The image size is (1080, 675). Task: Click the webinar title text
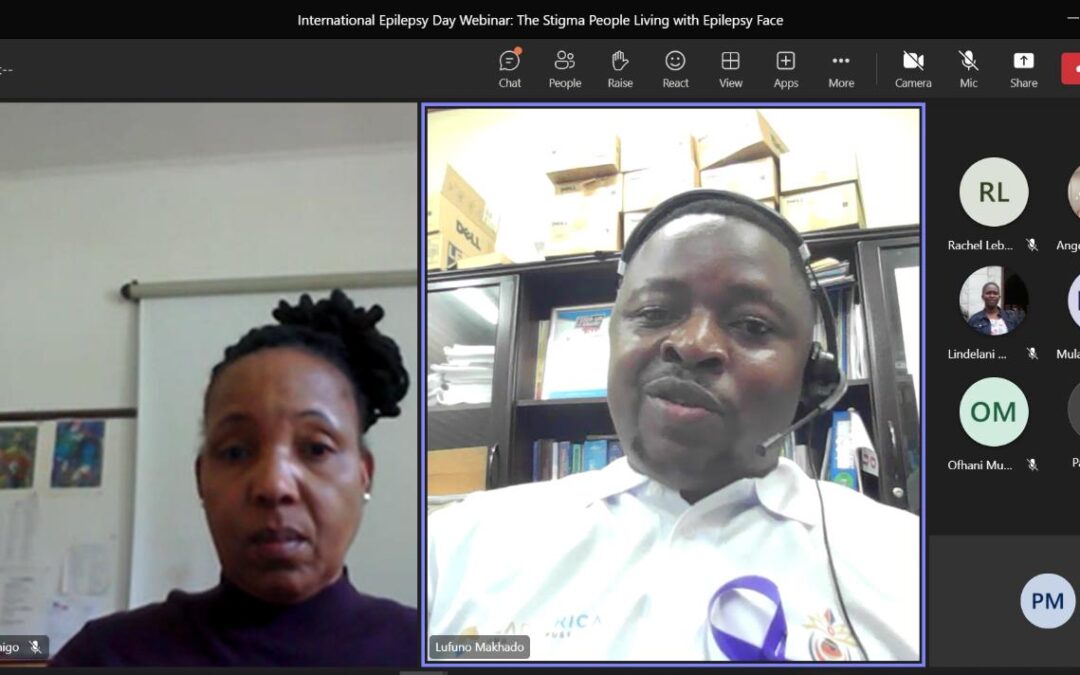pos(540,21)
